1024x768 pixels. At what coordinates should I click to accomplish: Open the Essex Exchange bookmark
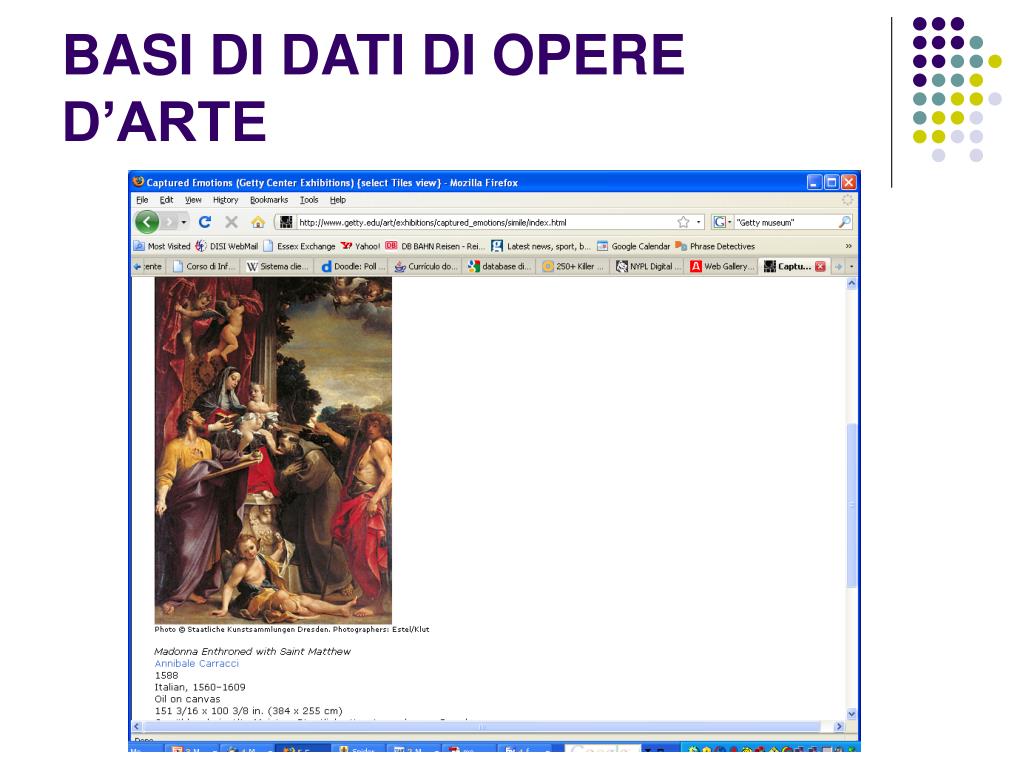(x=299, y=246)
